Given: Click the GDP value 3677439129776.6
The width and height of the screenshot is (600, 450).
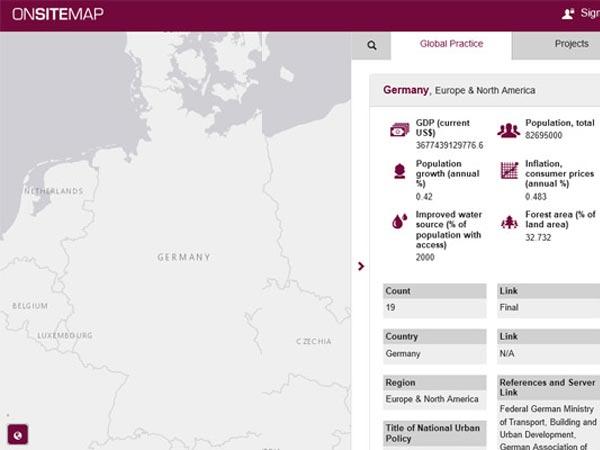Looking at the screenshot, I should coord(449,145).
